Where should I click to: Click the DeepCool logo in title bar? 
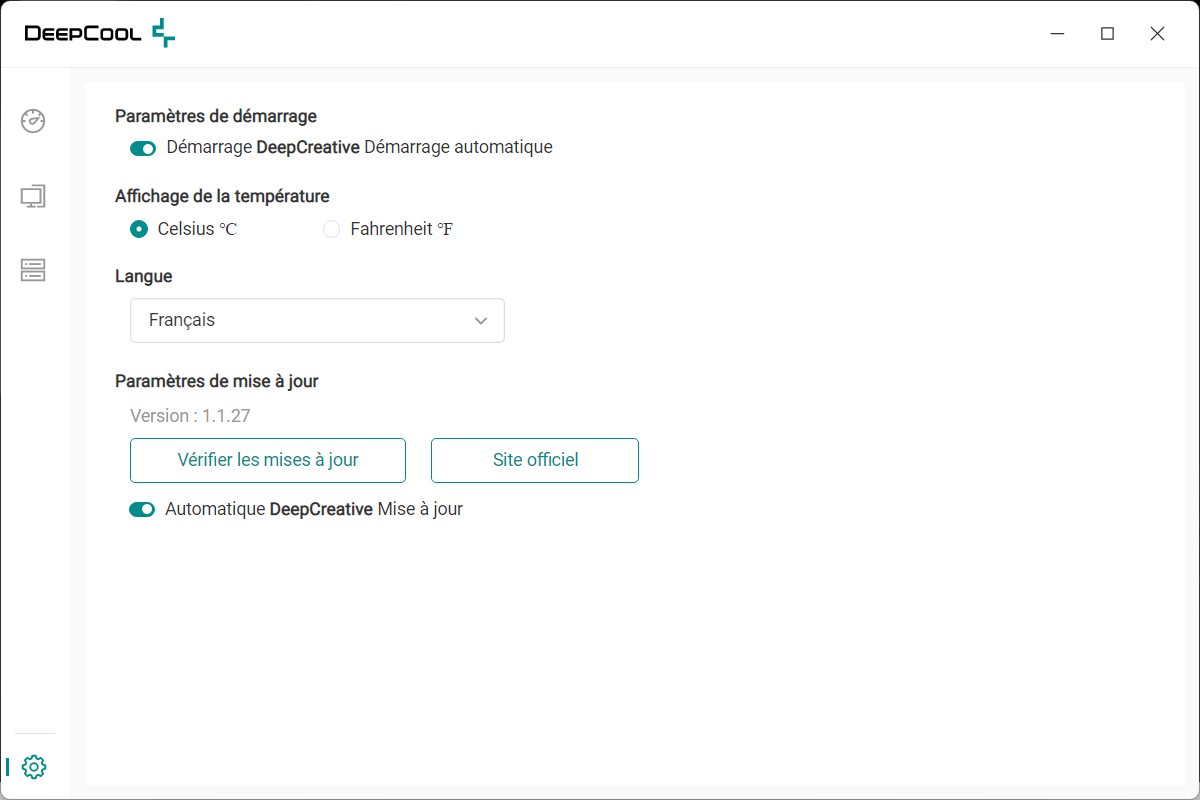pos(100,33)
